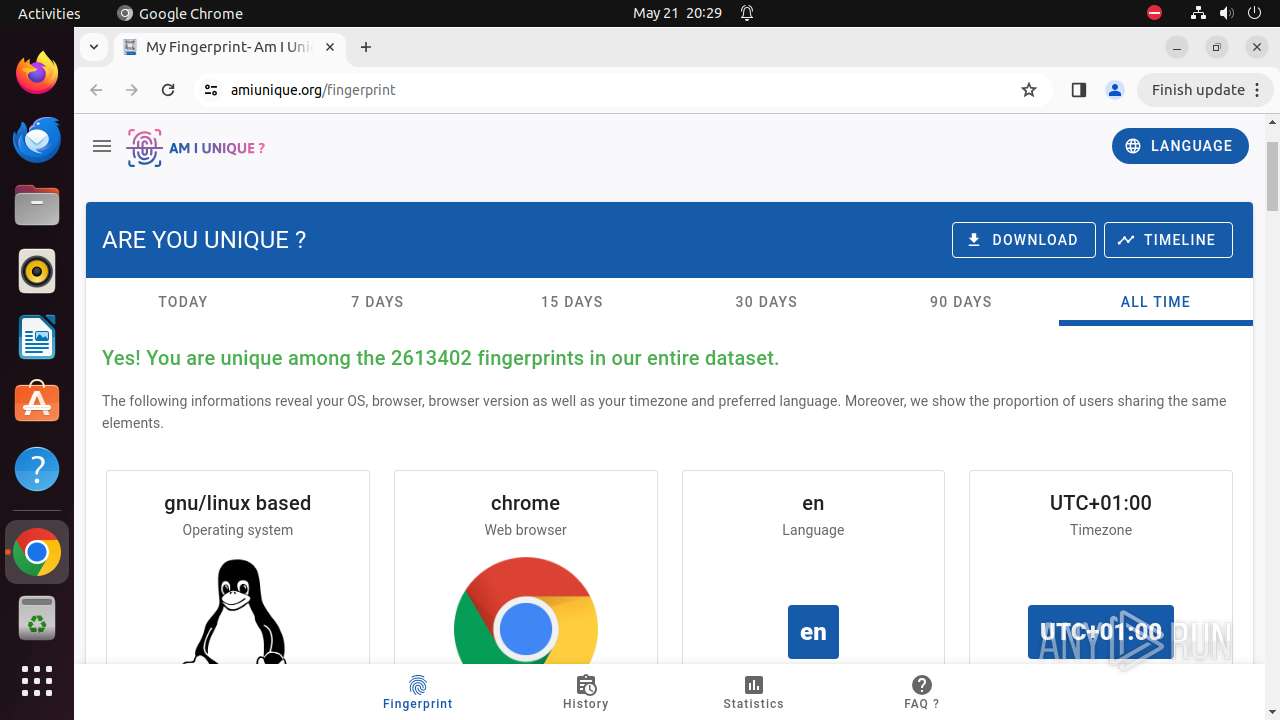Select the 30 Days tab

[x=766, y=302]
